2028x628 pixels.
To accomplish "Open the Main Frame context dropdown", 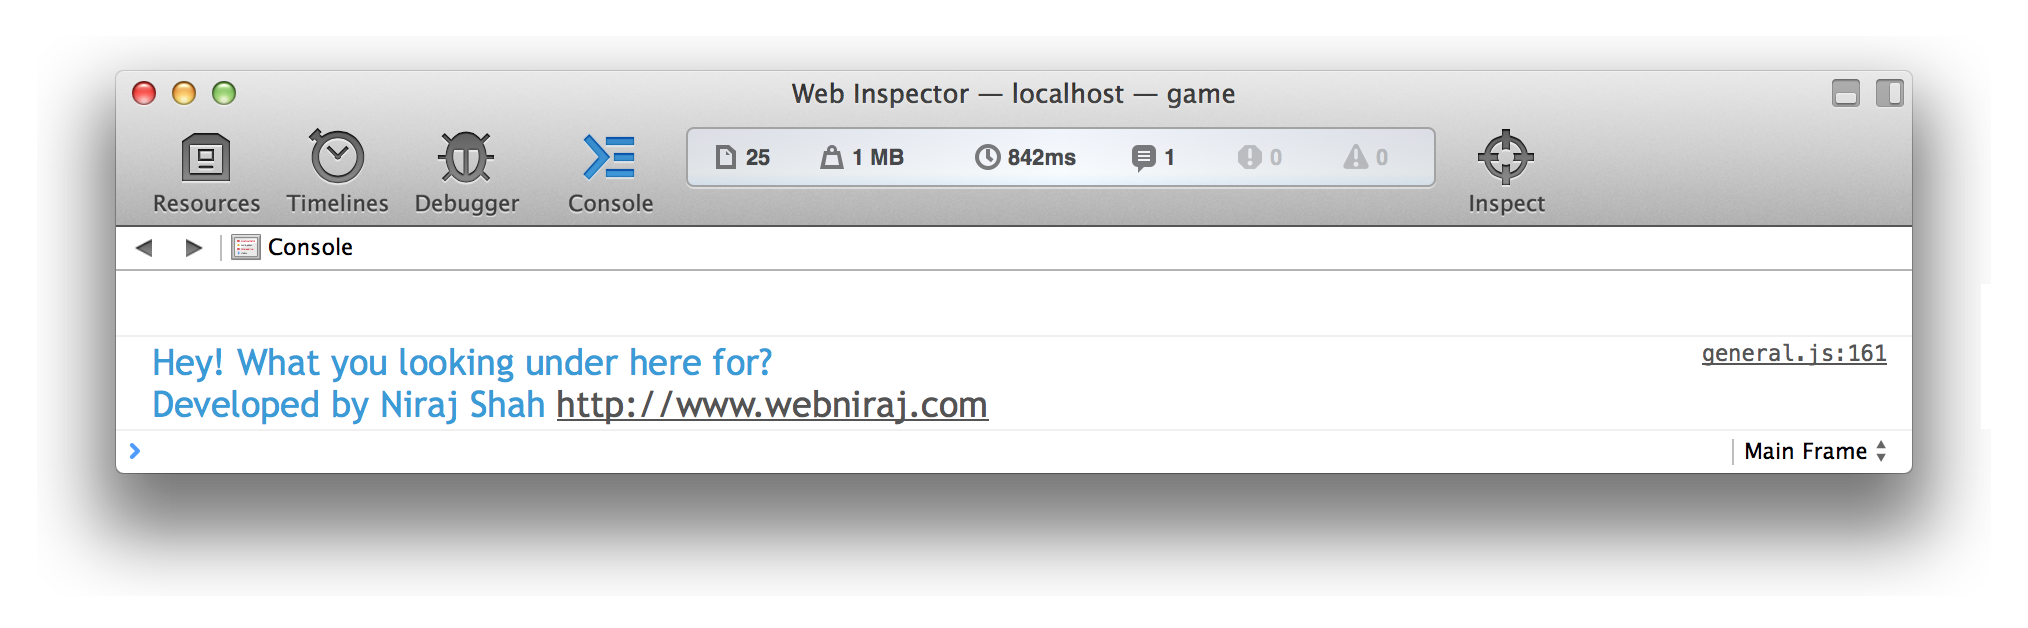I will coord(1815,451).
